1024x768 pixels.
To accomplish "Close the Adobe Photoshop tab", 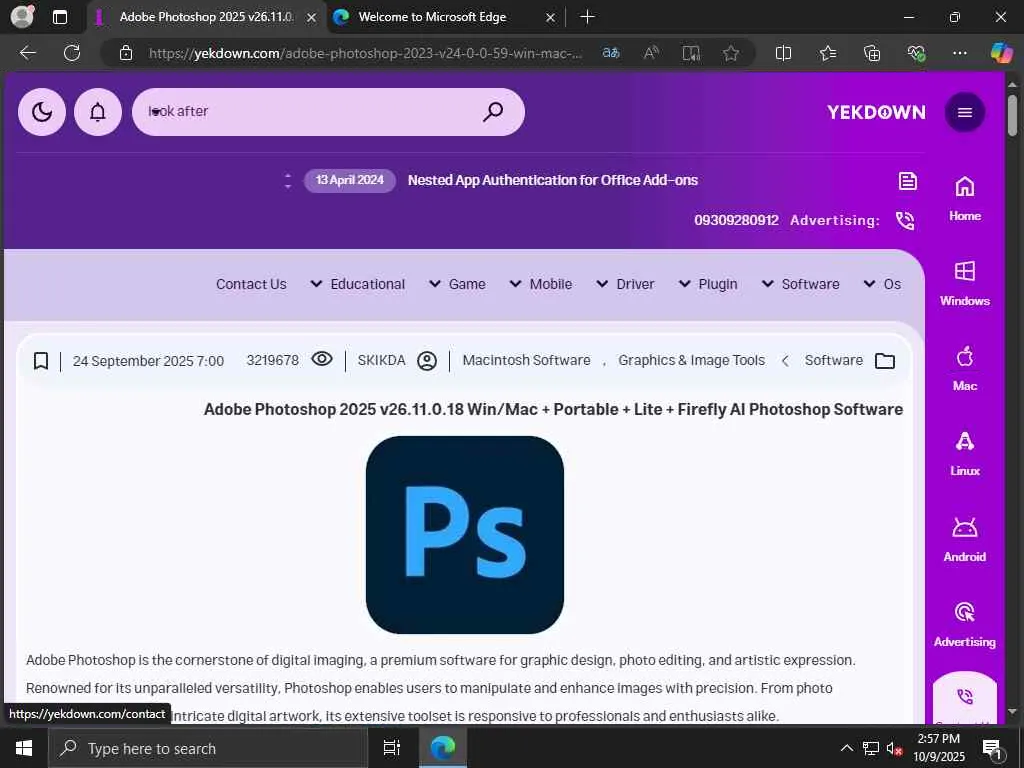I will coord(312,18).
